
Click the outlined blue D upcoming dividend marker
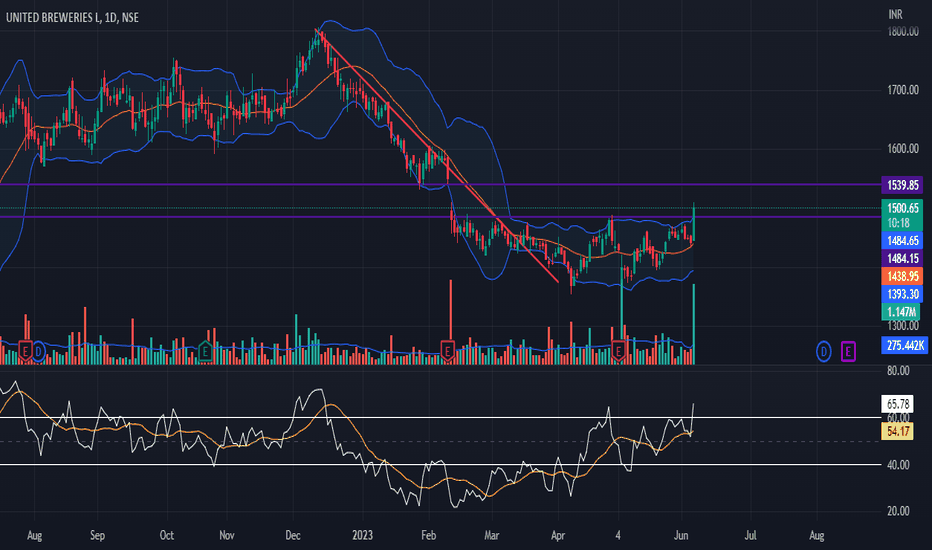[823, 351]
